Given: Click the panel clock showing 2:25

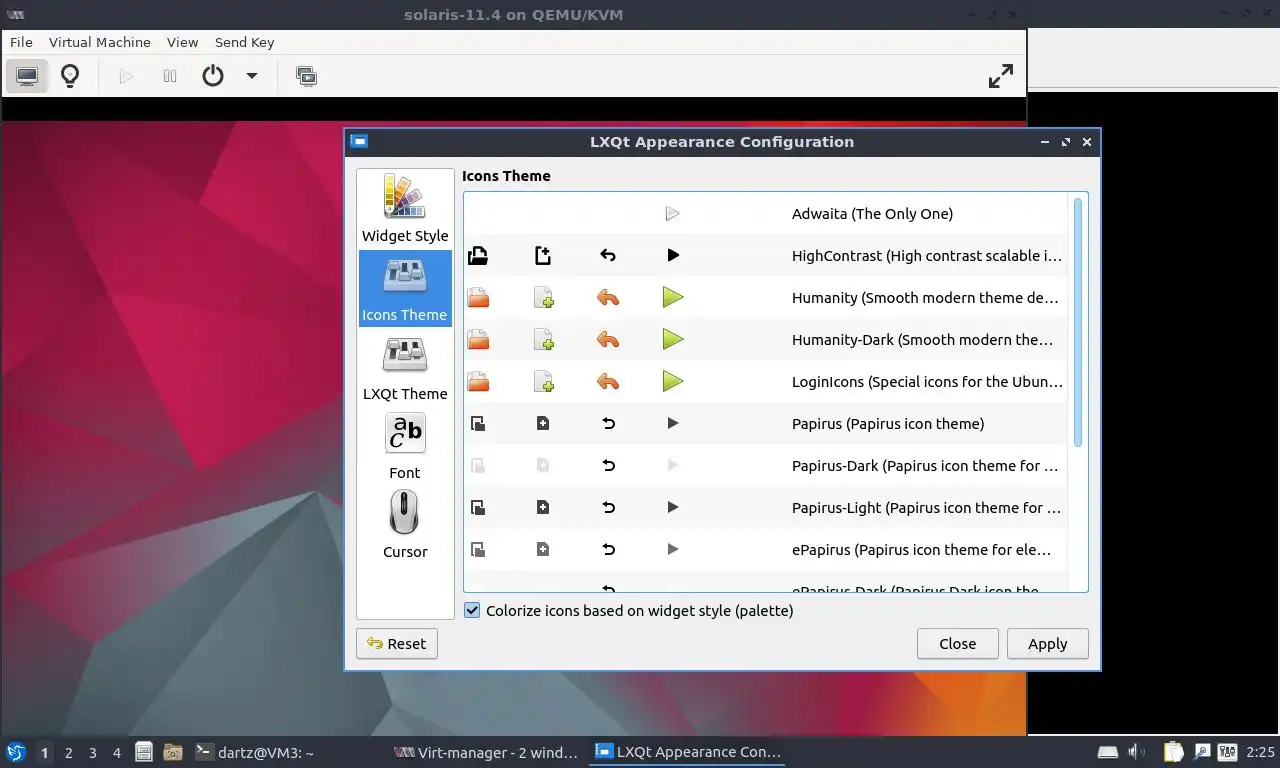Looking at the screenshot, I should pyautogui.click(x=1260, y=752).
